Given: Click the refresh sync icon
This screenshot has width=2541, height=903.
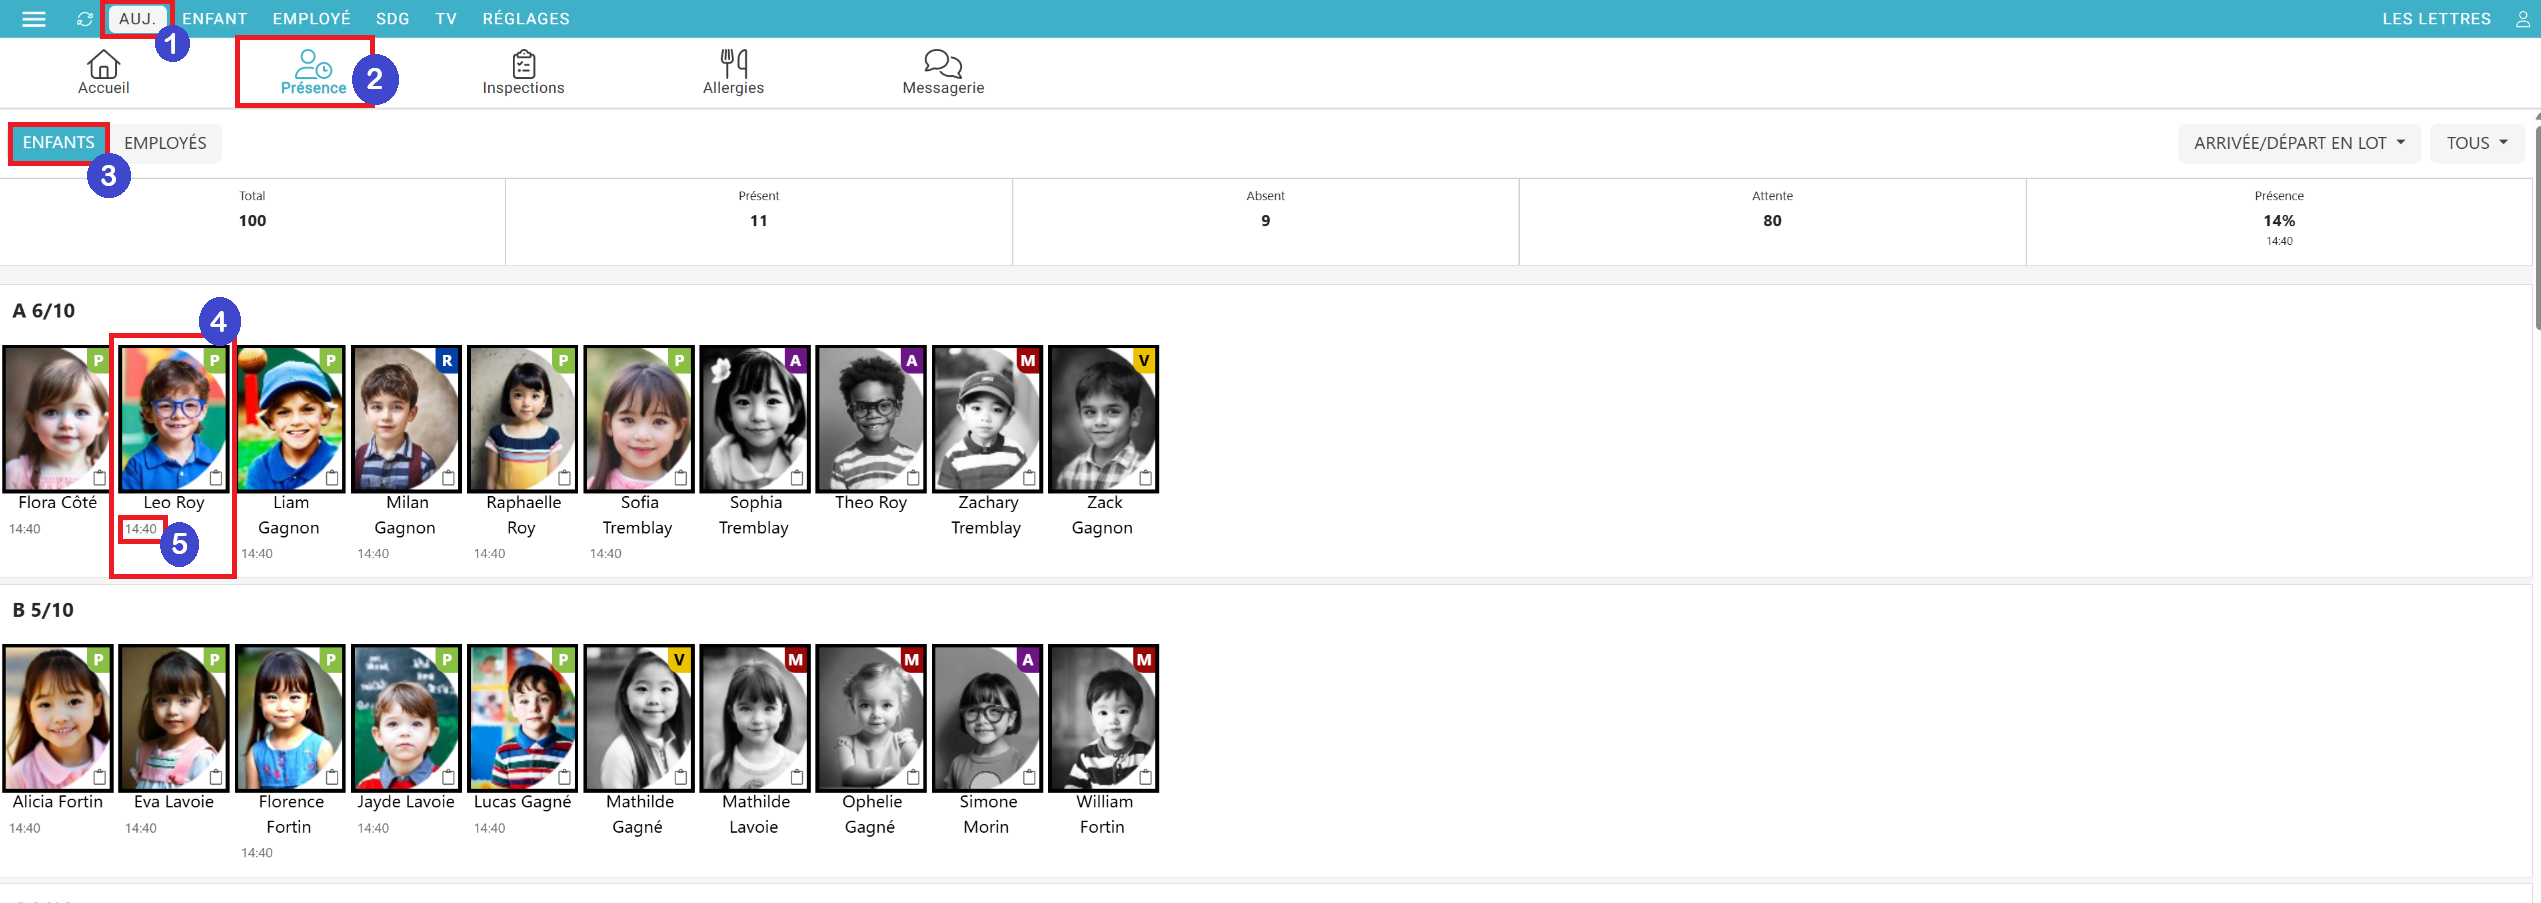Looking at the screenshot, I should [85, 19].
